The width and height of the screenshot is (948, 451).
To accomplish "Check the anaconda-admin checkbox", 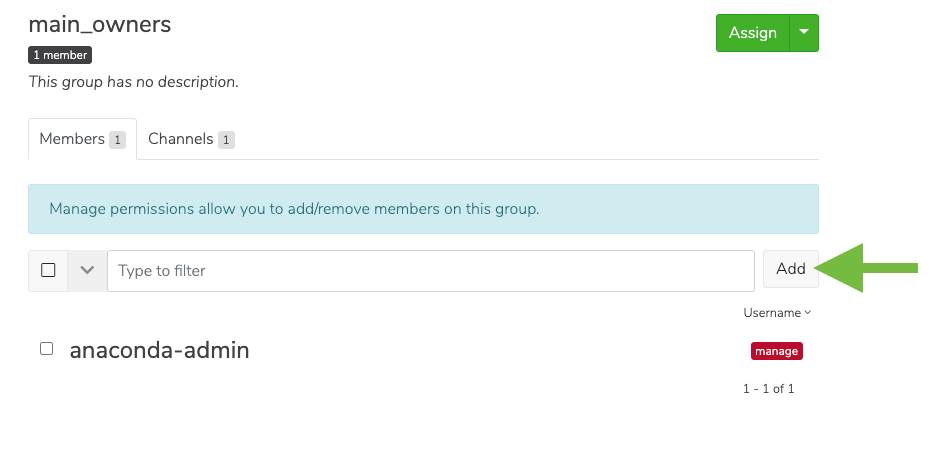I will pos(47,349).
